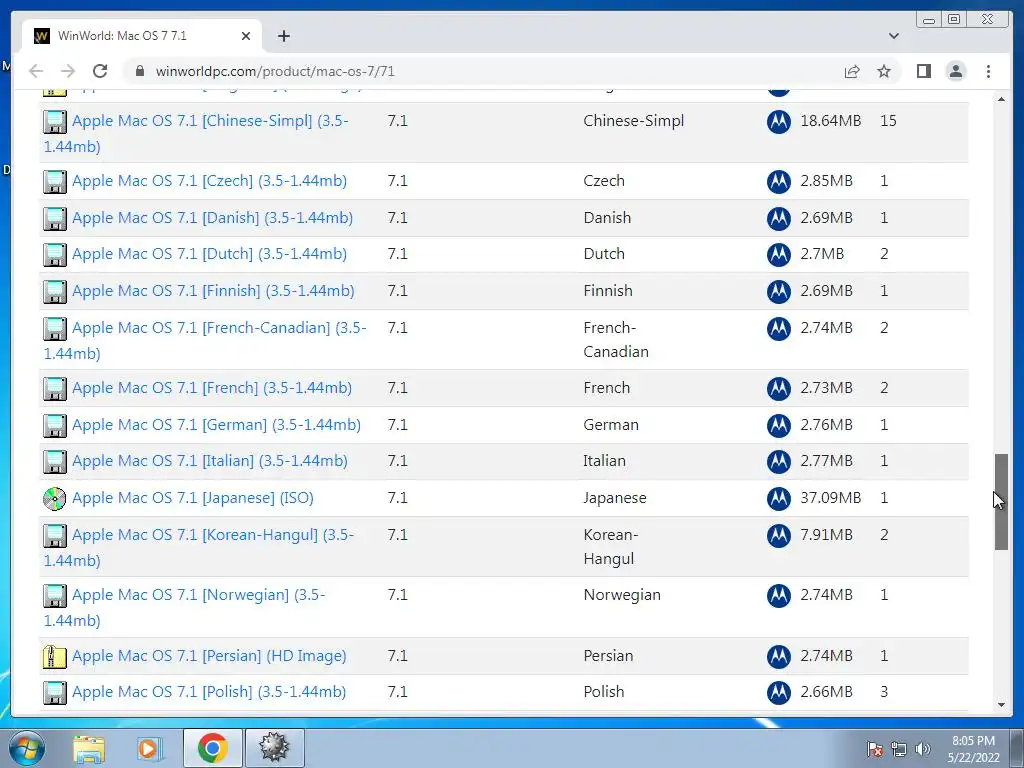1024x768 pixels.
Task: Click the scrollbar down arrow
Action: pyautogui.click(x=1001, y=705)
